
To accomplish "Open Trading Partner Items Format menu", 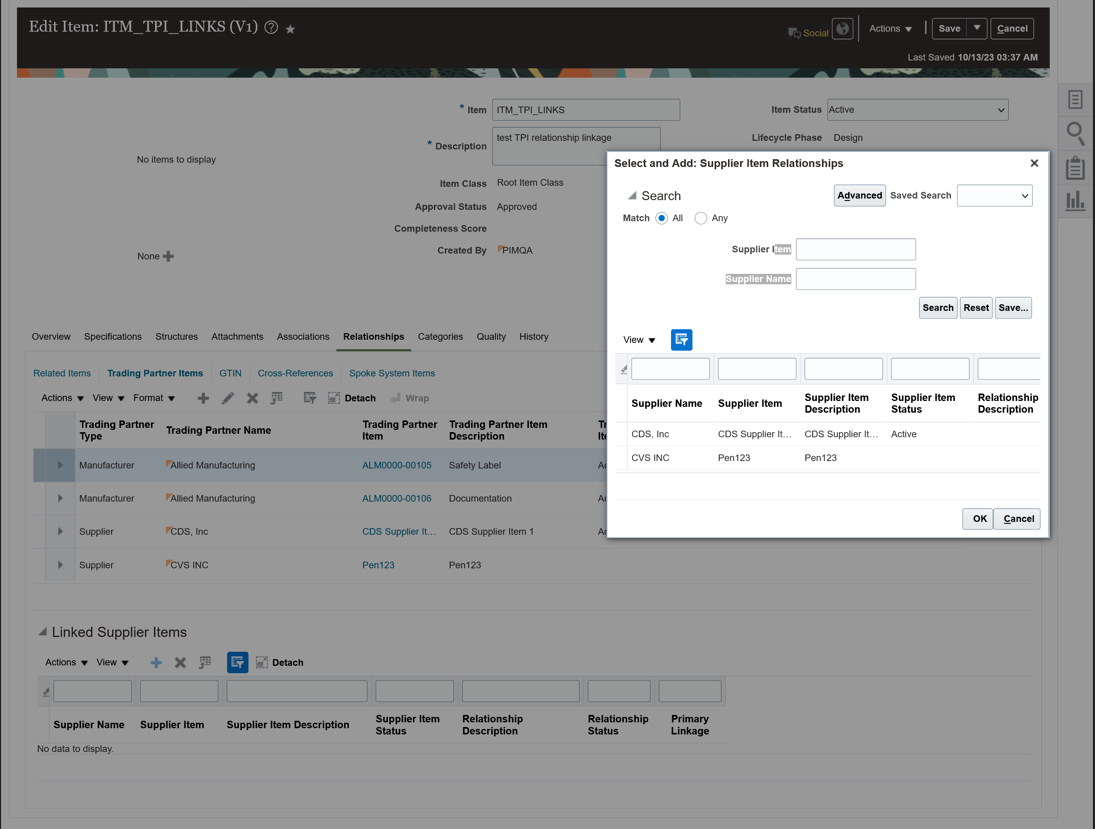I will (154, 398).
